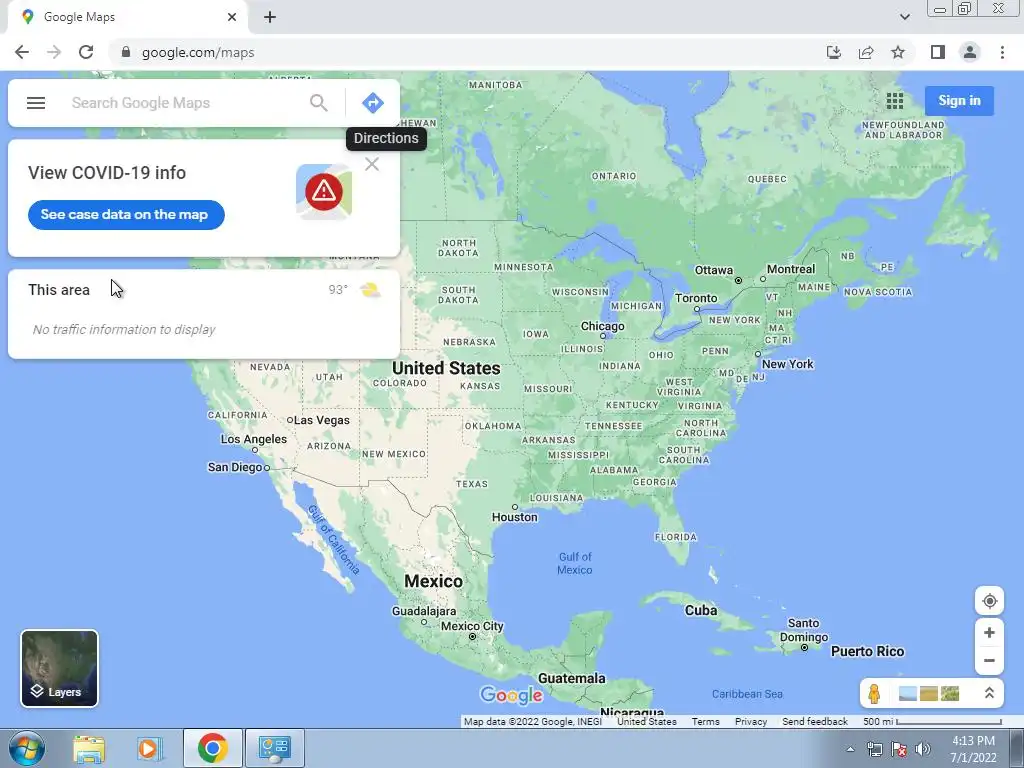Viewport: 1024px width, 768px height.
Task: Click the share page icon
Action: click(x=866, y=52)
